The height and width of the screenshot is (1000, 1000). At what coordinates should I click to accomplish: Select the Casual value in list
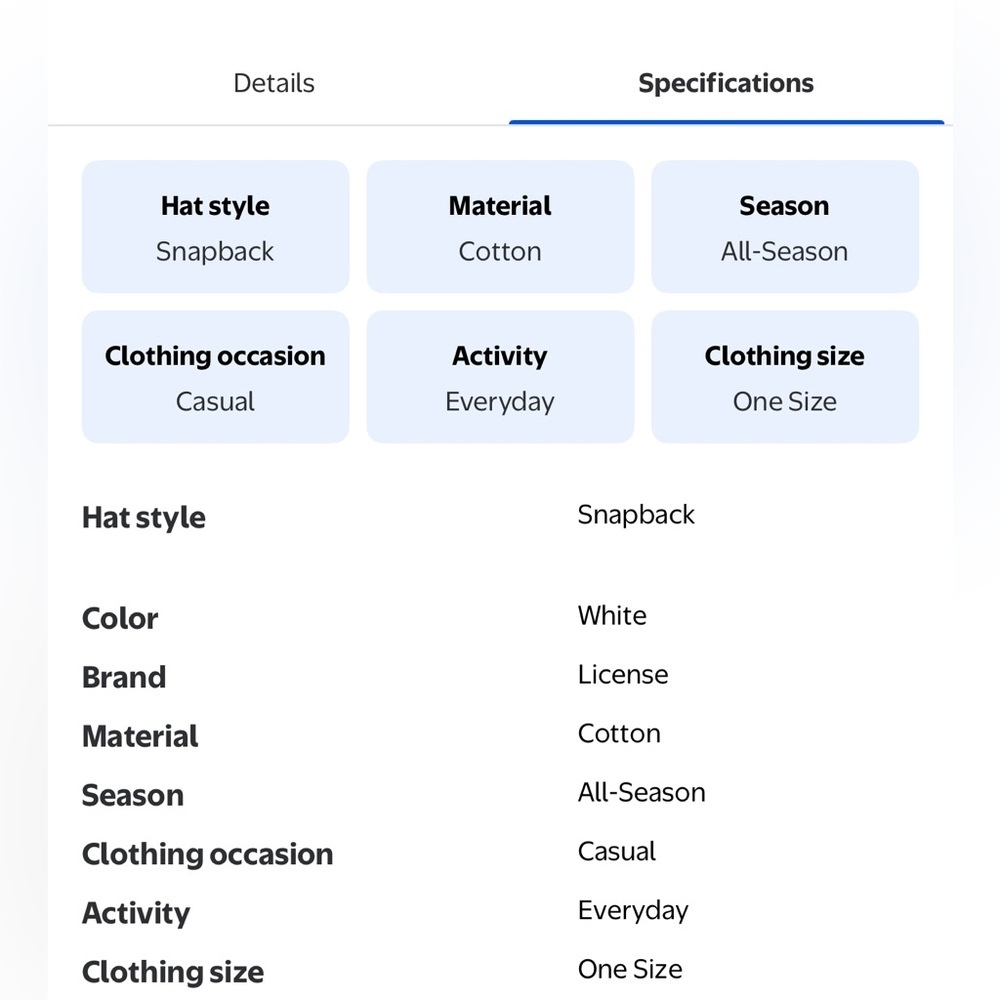click(617, 851)
